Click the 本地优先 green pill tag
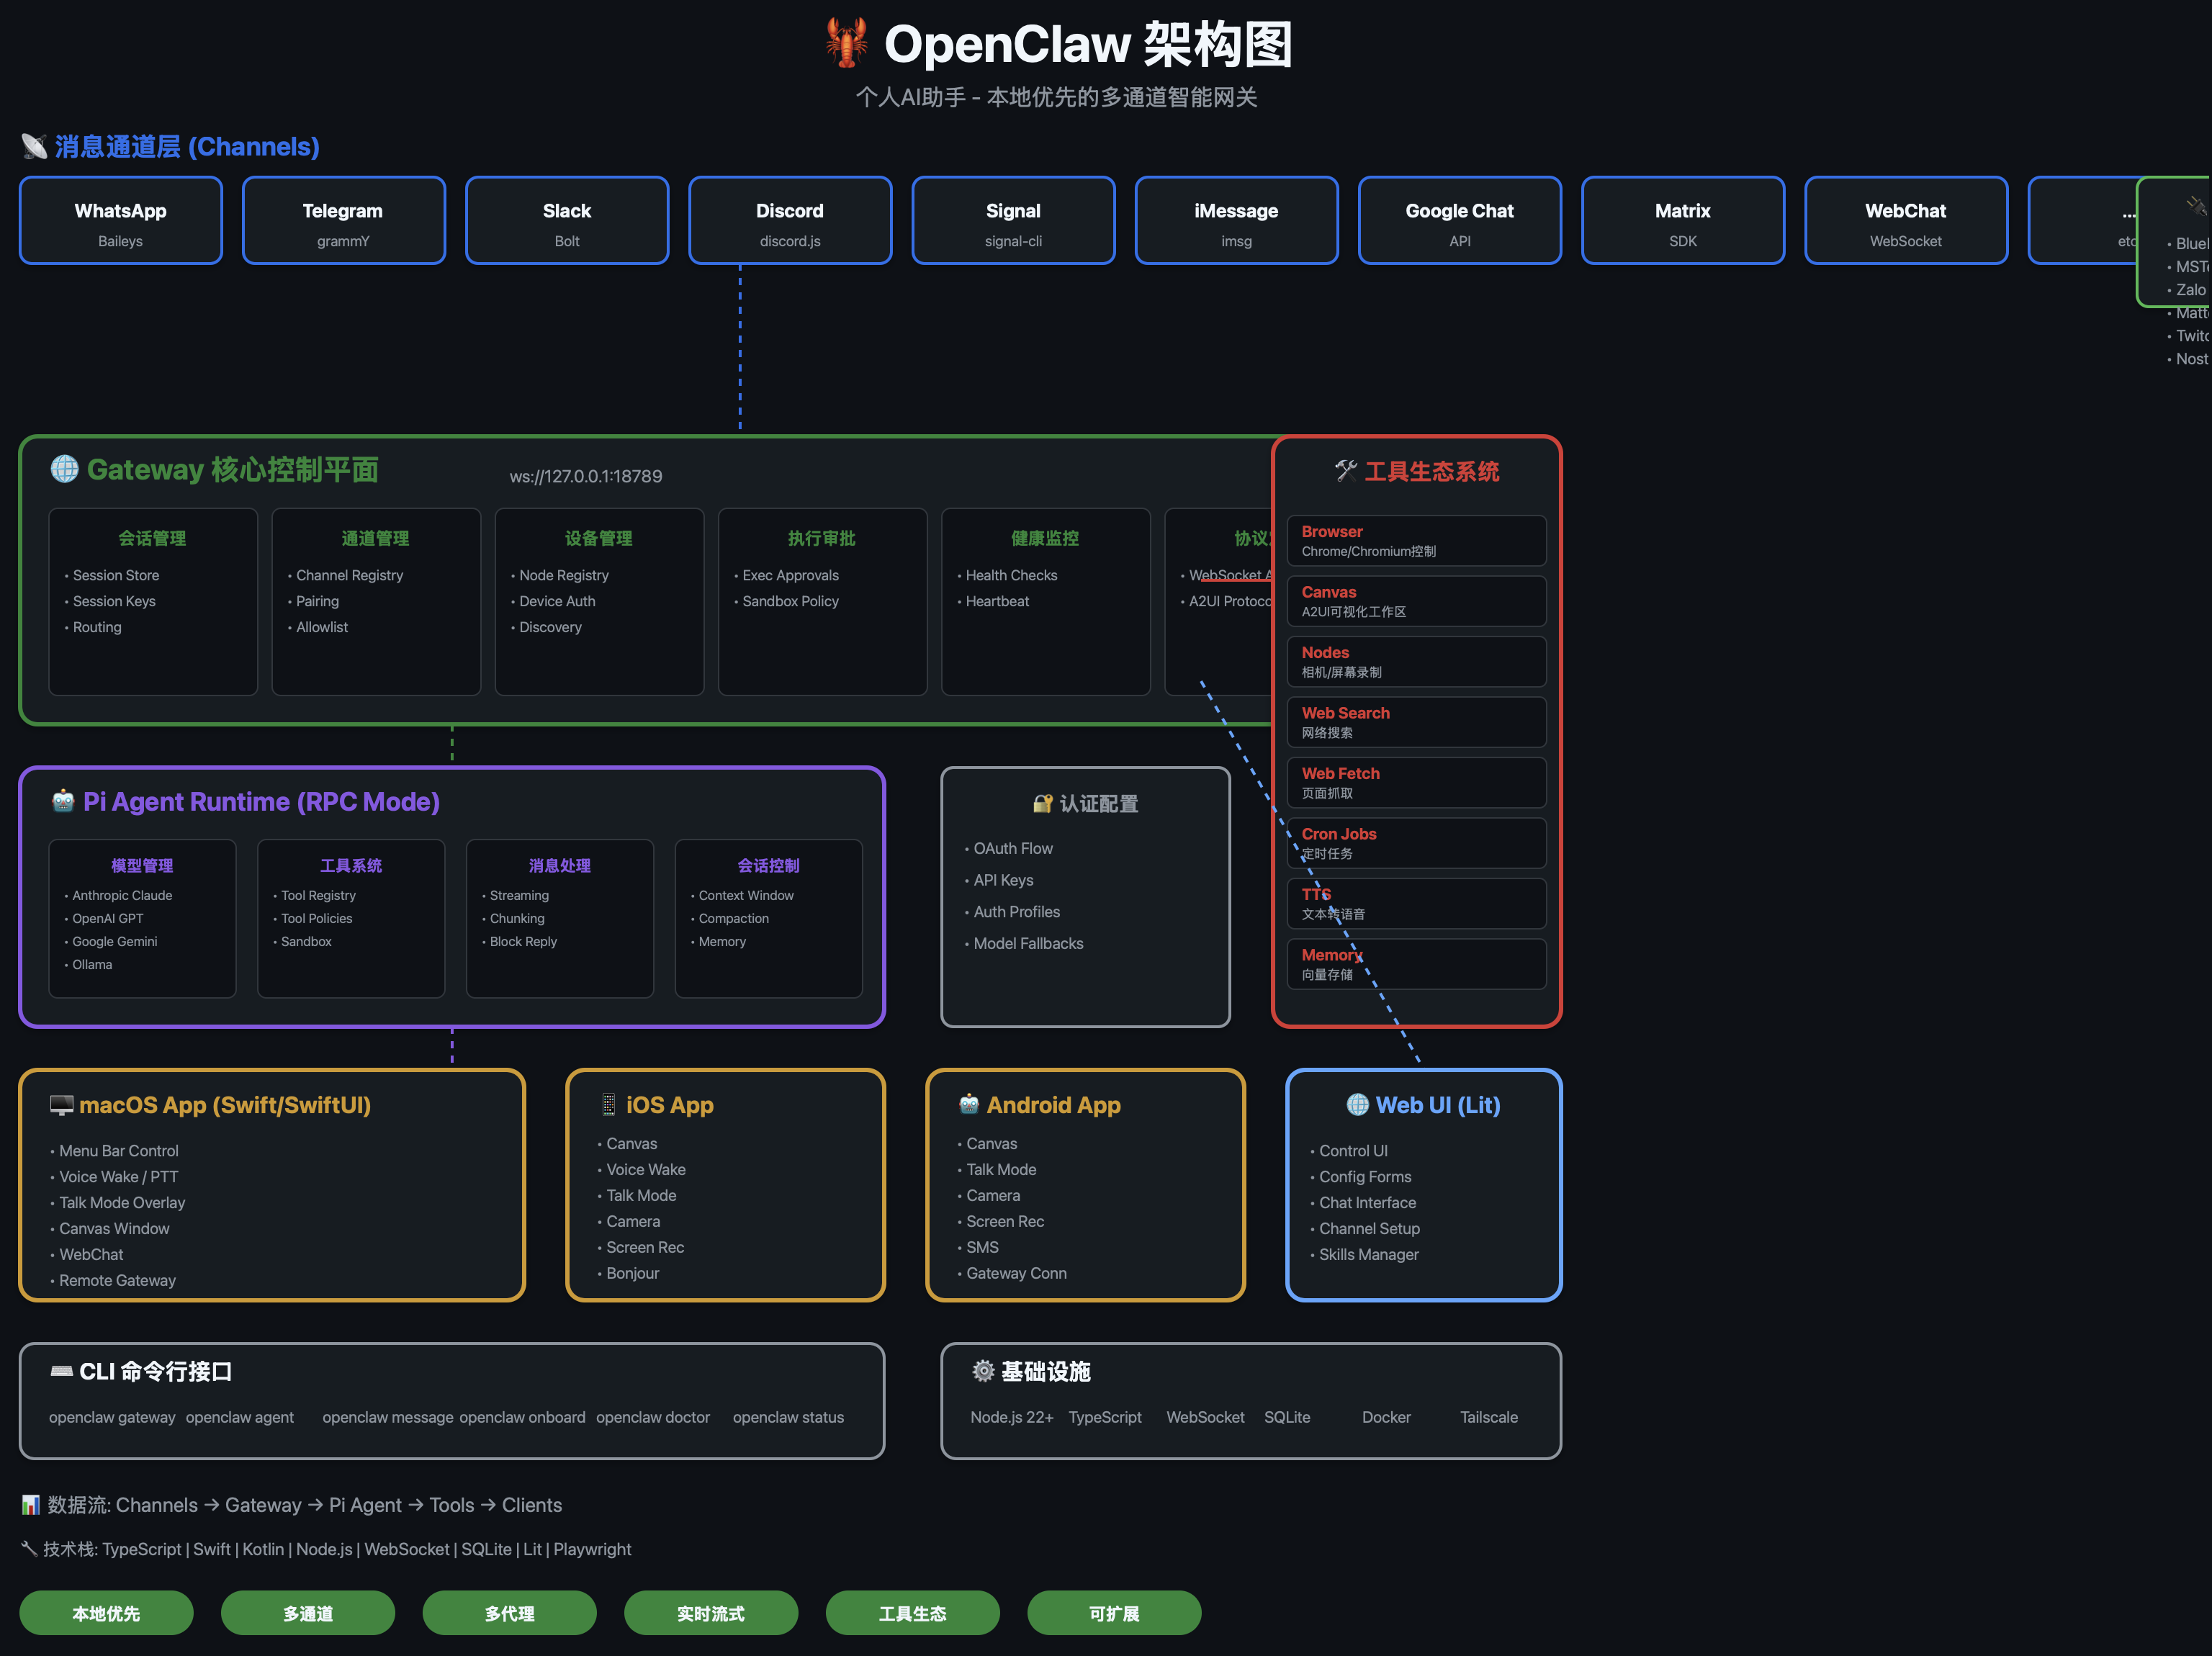 tap(106, 1613)
